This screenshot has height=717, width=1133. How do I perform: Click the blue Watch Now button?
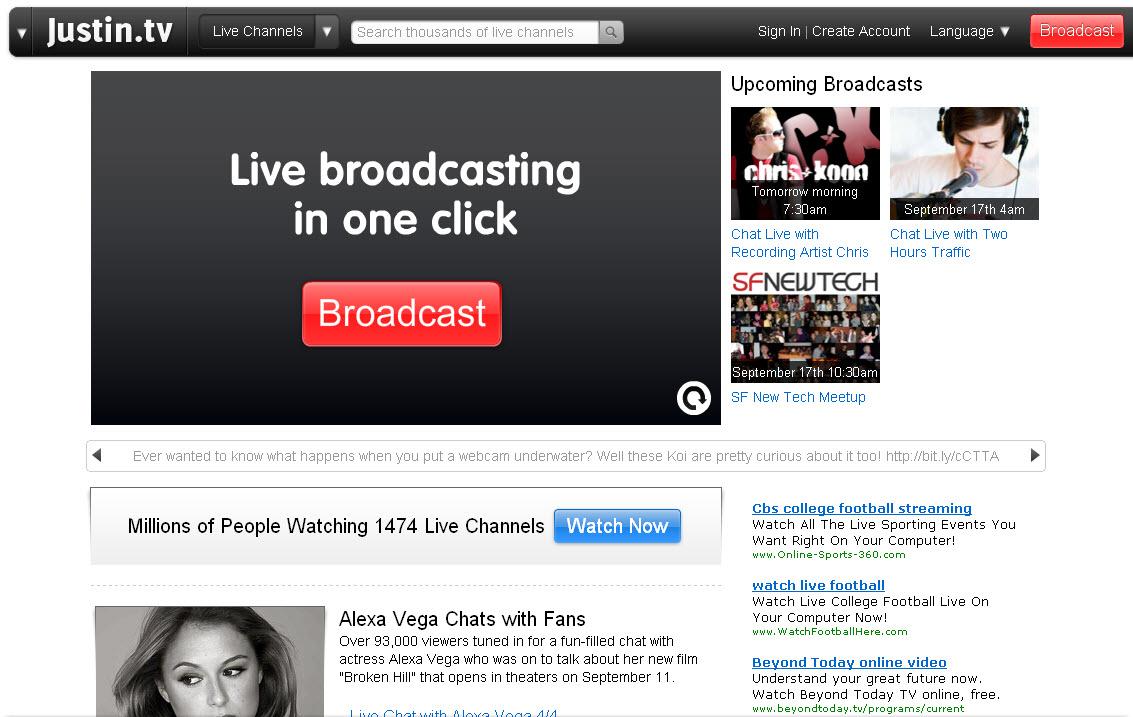(617, 526)
